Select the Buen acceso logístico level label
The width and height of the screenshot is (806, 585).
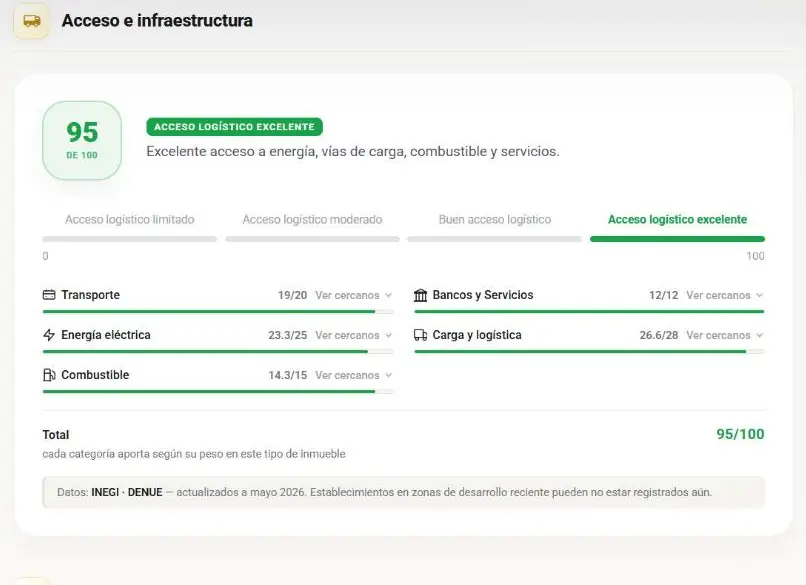click(495, 220)
